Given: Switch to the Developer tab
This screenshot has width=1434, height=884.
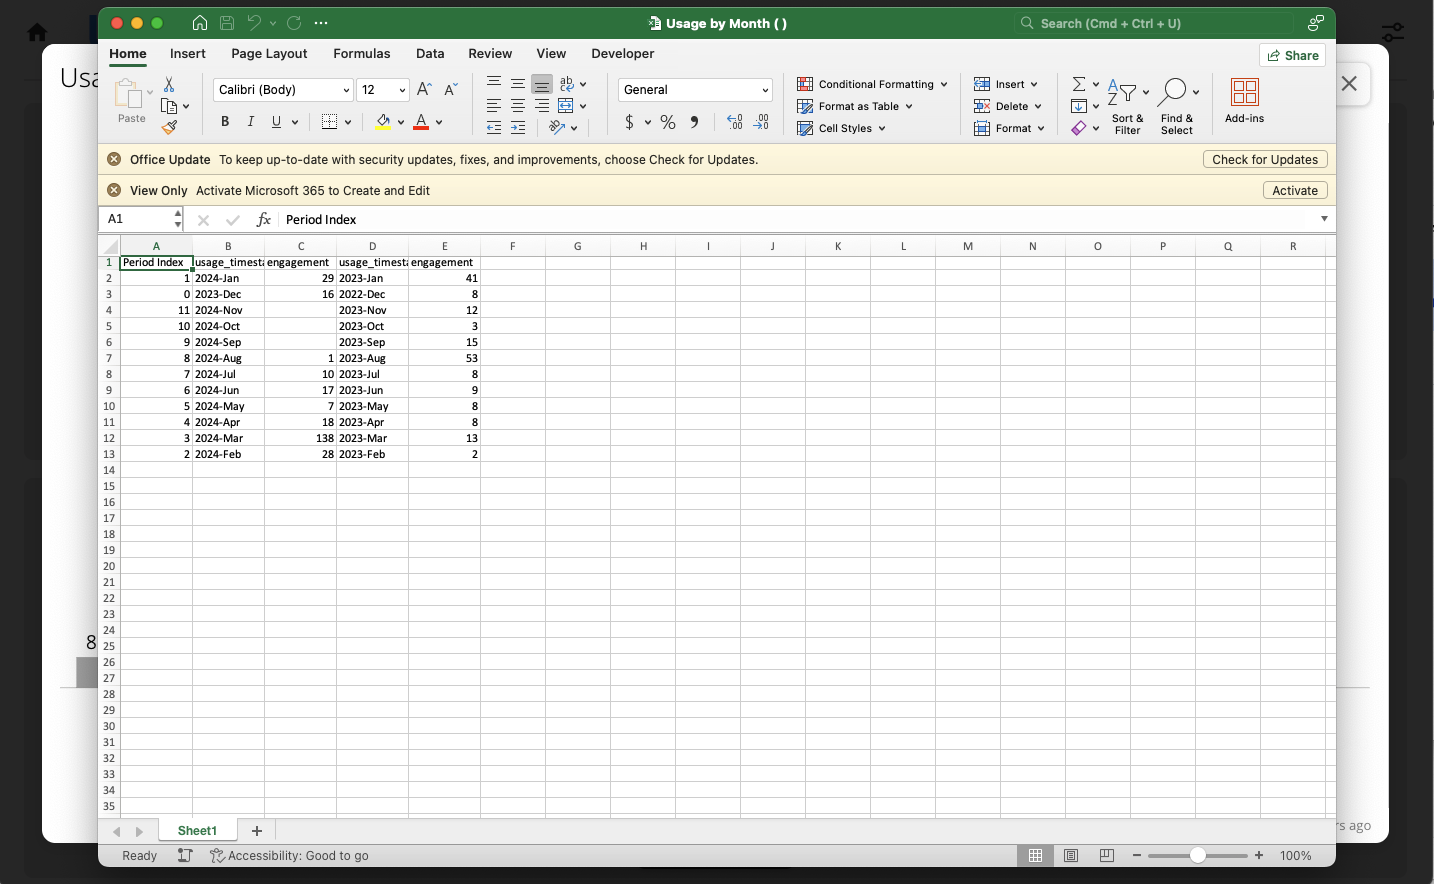Looking at the screenshot, I should 623,54.
